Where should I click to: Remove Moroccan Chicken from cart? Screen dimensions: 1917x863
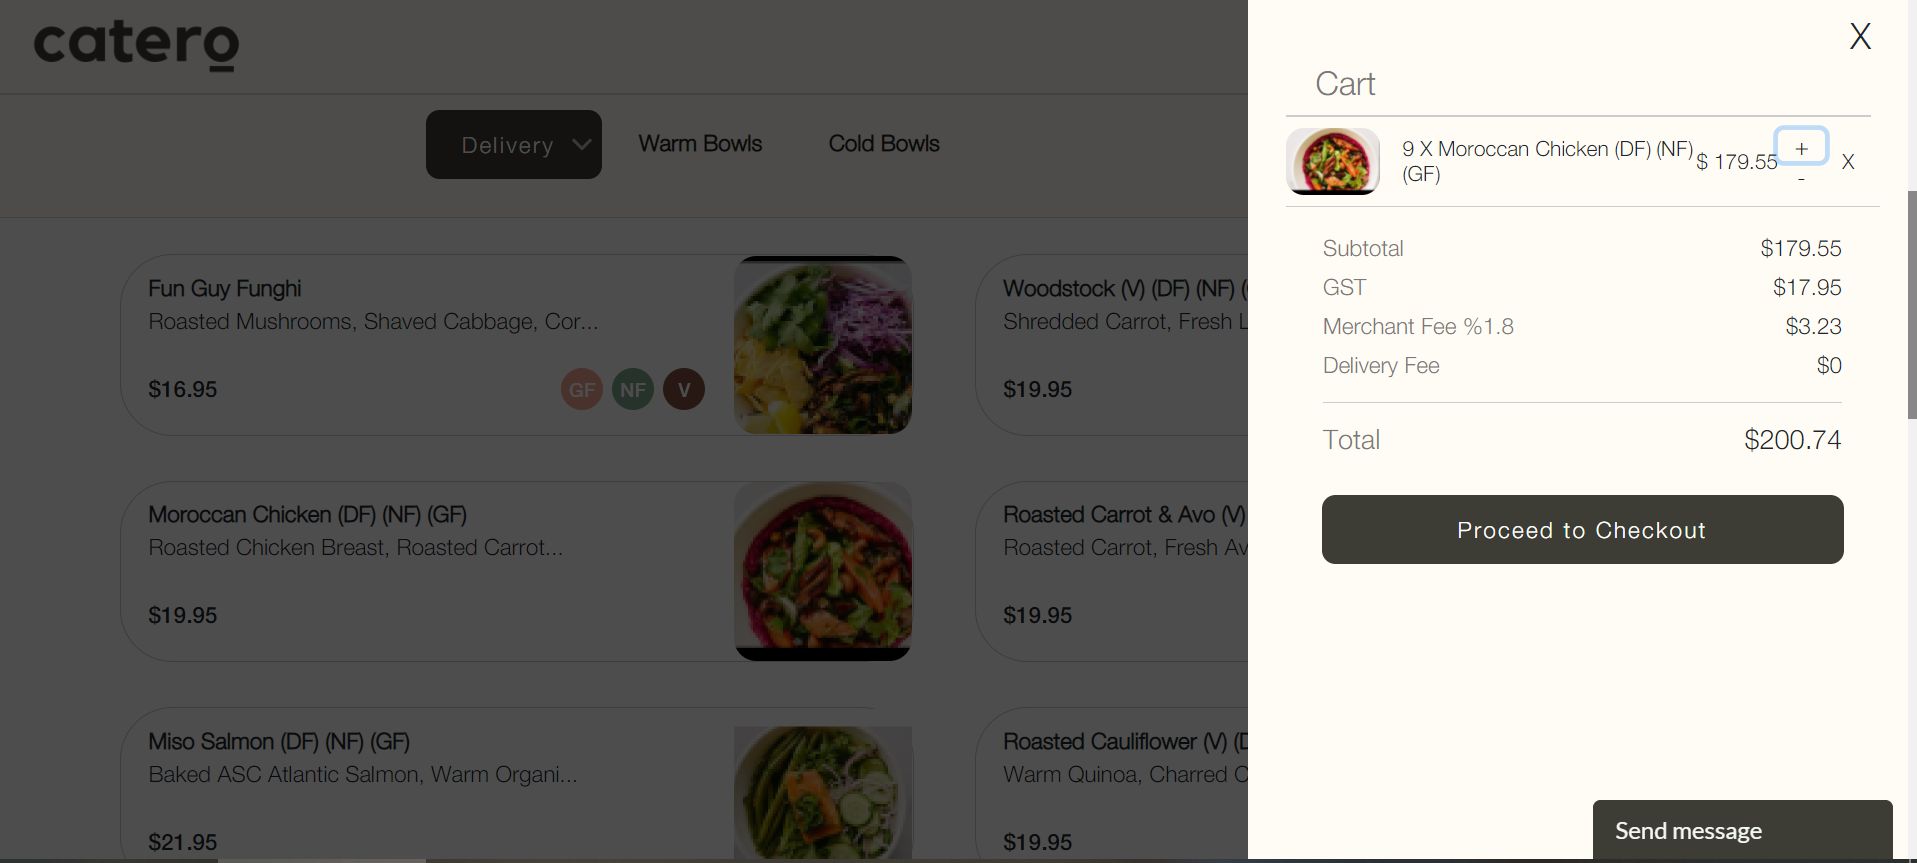tap(1847, 162)
